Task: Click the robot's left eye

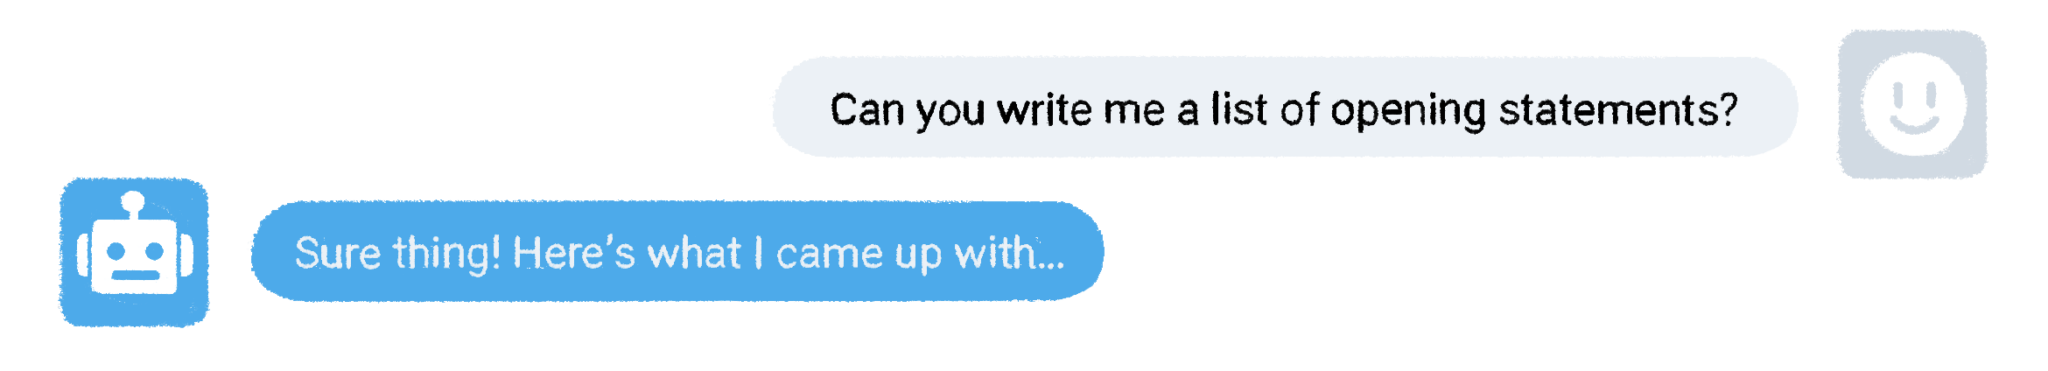Action: point(117,250)
